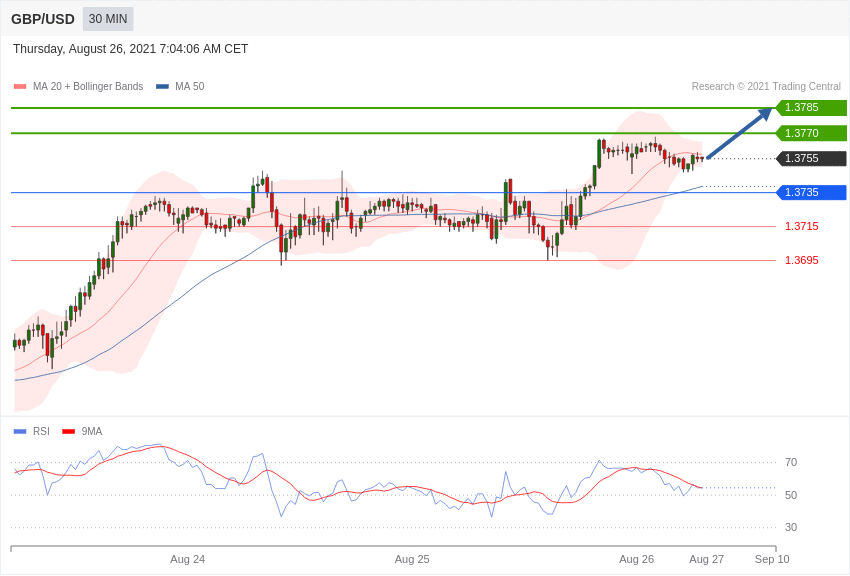Click the MA 50 legend color swatch
Viewport: 850px width, 576px height.
[x=162, y=87]
